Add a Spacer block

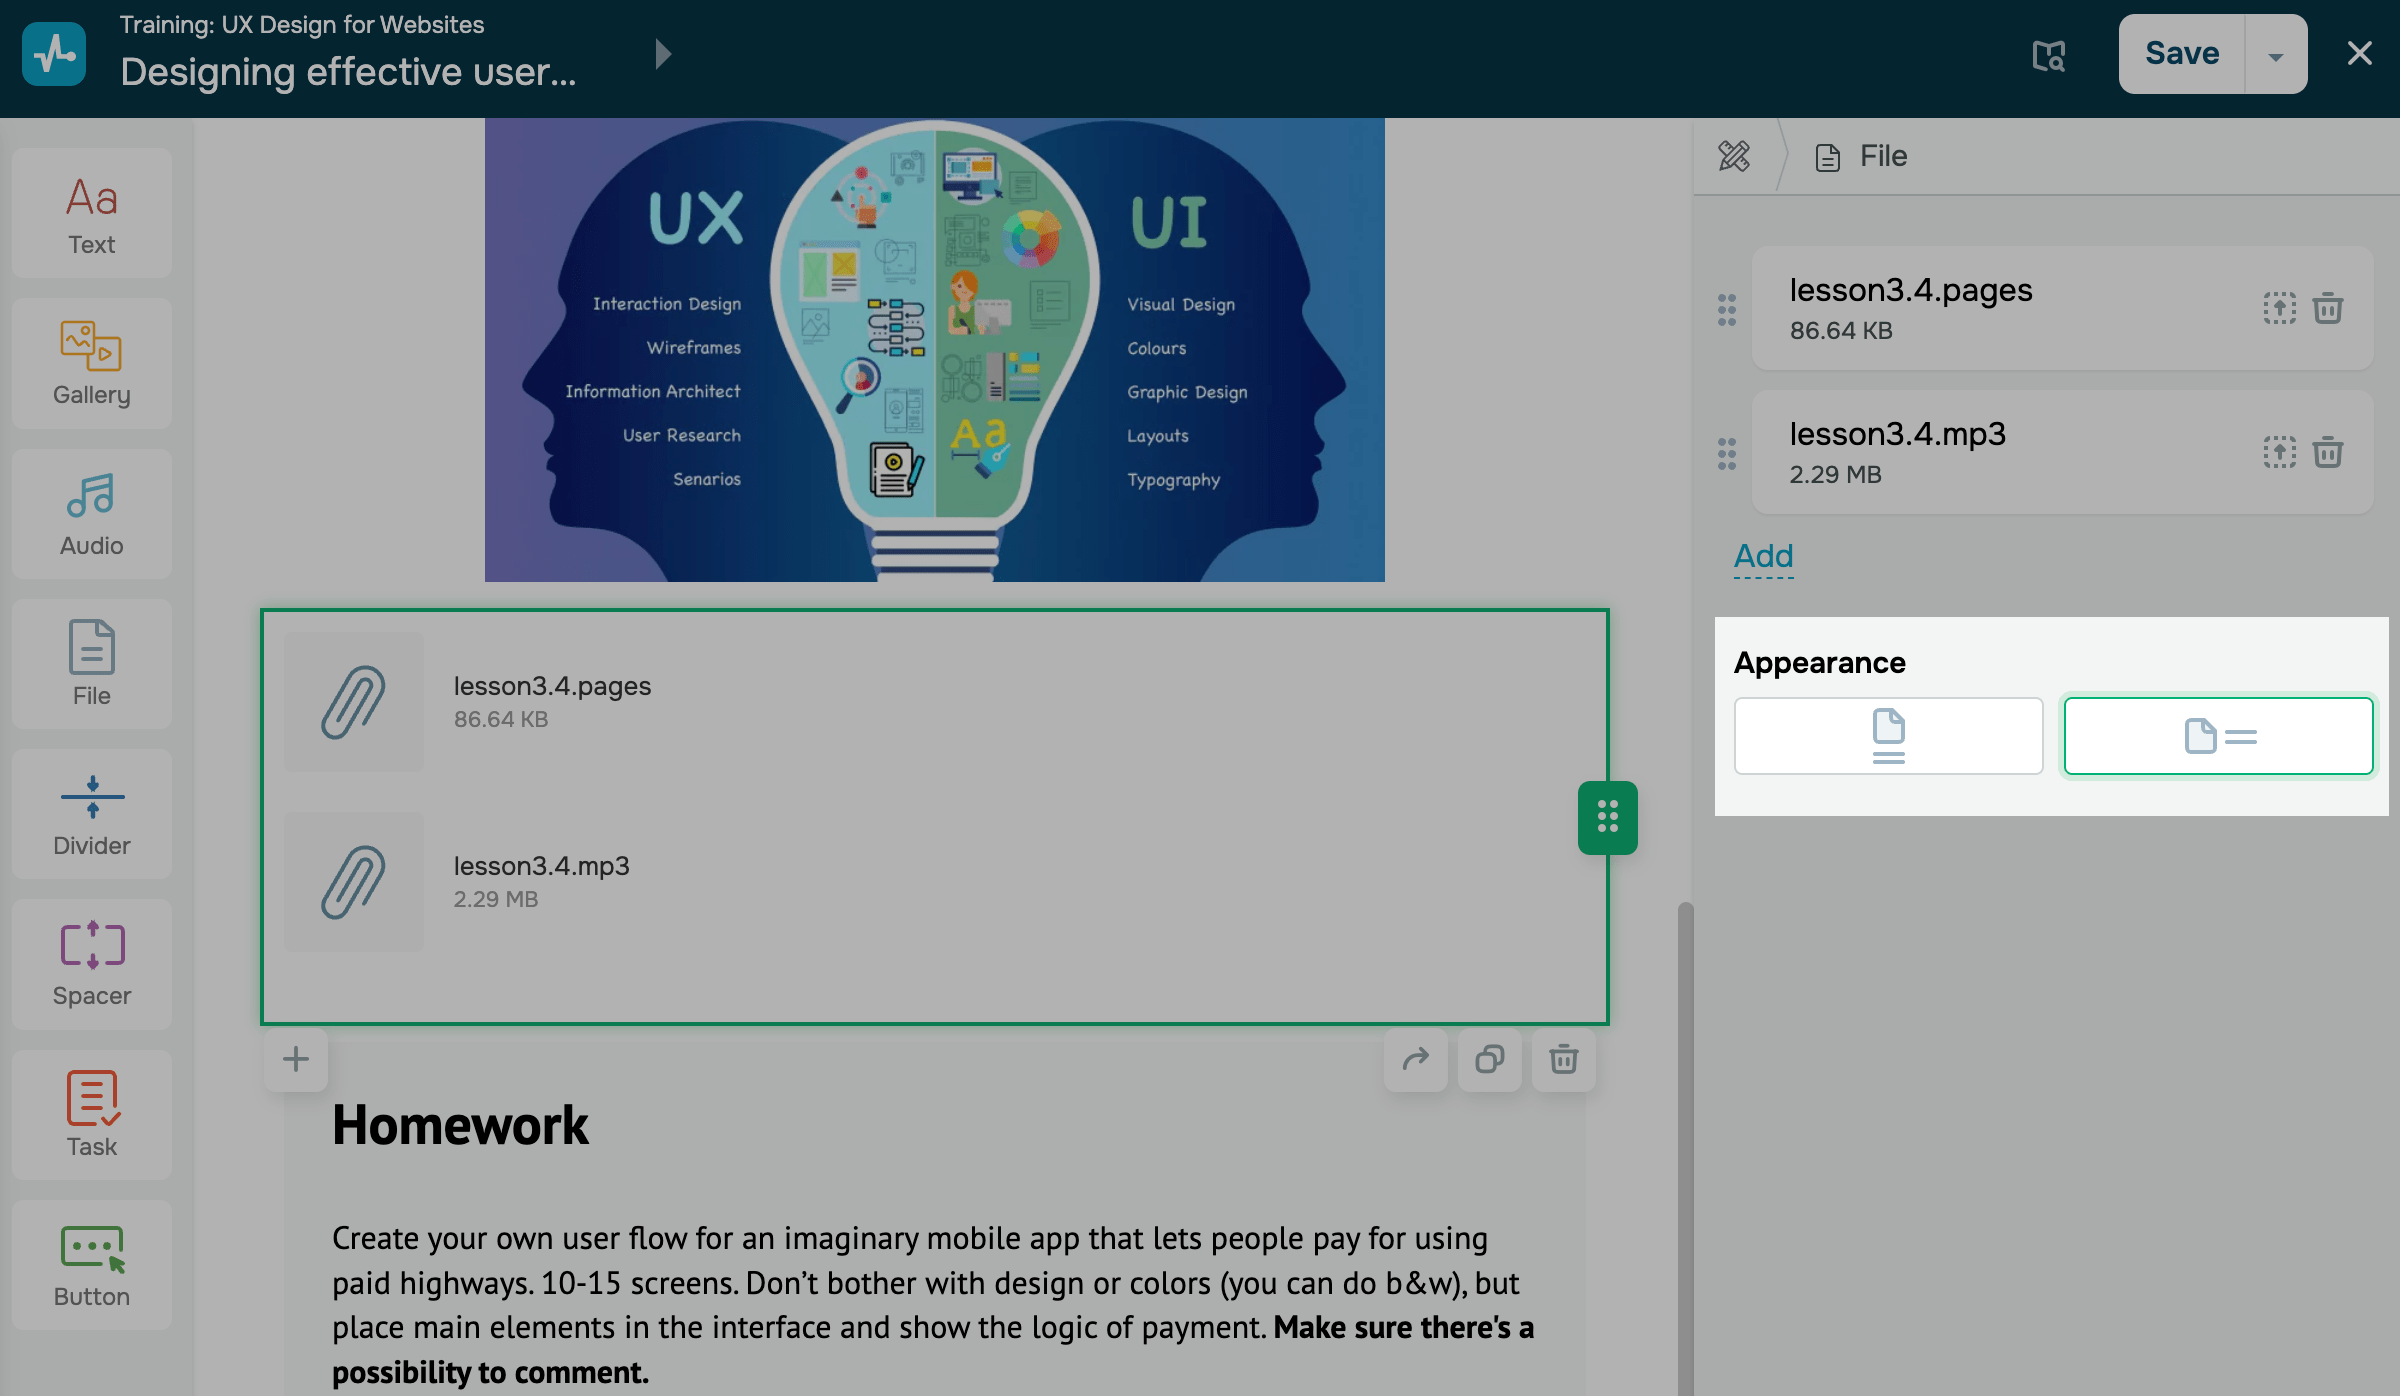pyautogui.click(x=92, y=965)
